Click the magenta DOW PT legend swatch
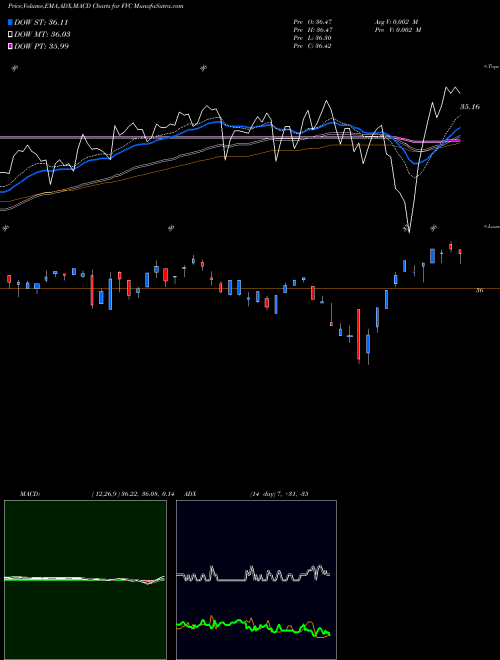The height and width of the screenshot is (660, 500). click(11, 46)
